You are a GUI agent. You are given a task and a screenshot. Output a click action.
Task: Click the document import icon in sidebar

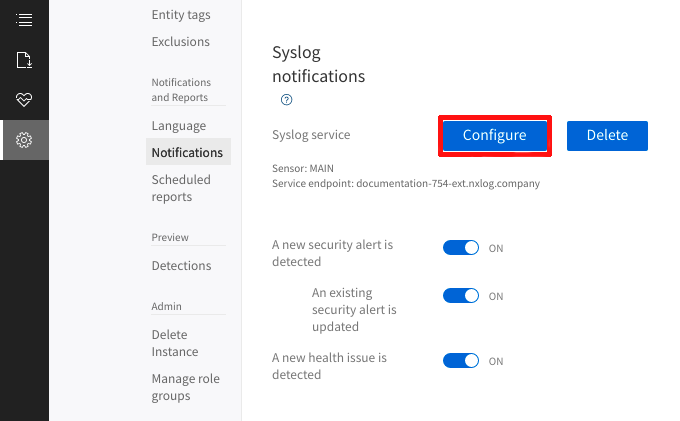tap(24, 60)
